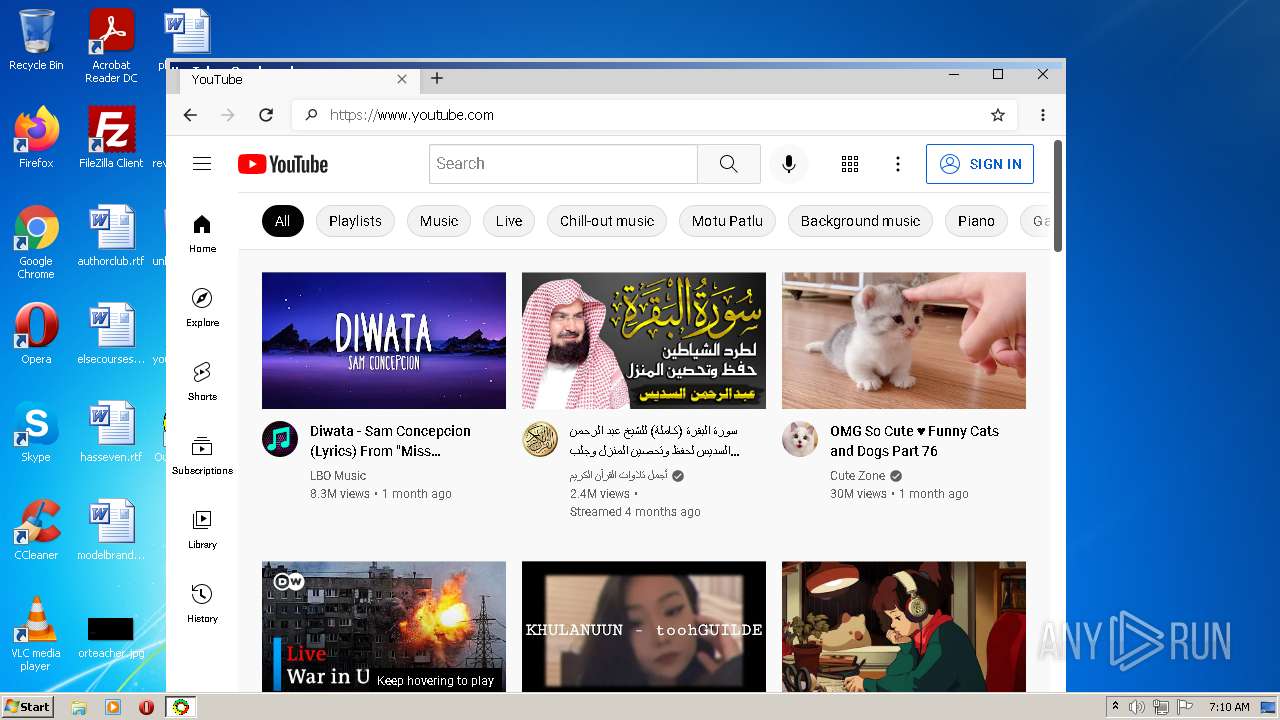The image size is (1280, 720).
Task: Click the search magnifier button
Action: click(x=728, y=164)
